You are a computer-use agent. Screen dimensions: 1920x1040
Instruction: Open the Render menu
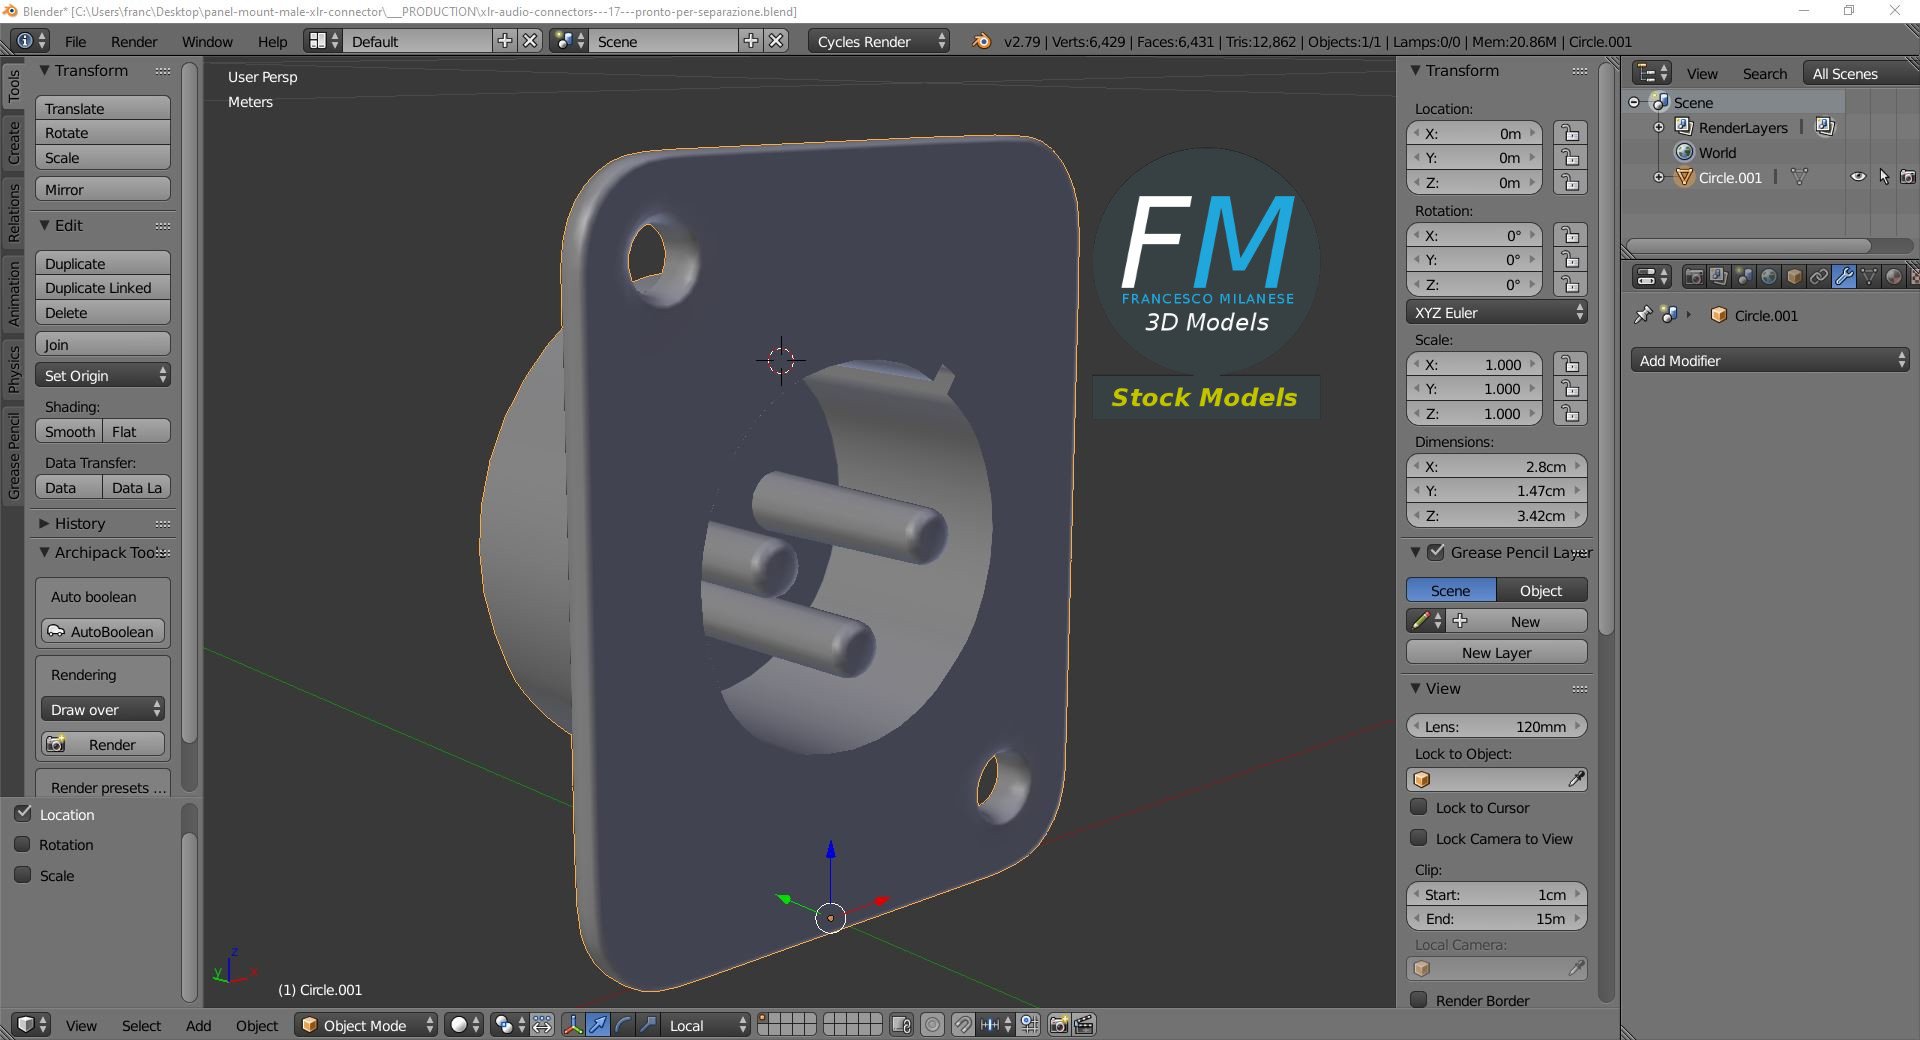[134, 41]
